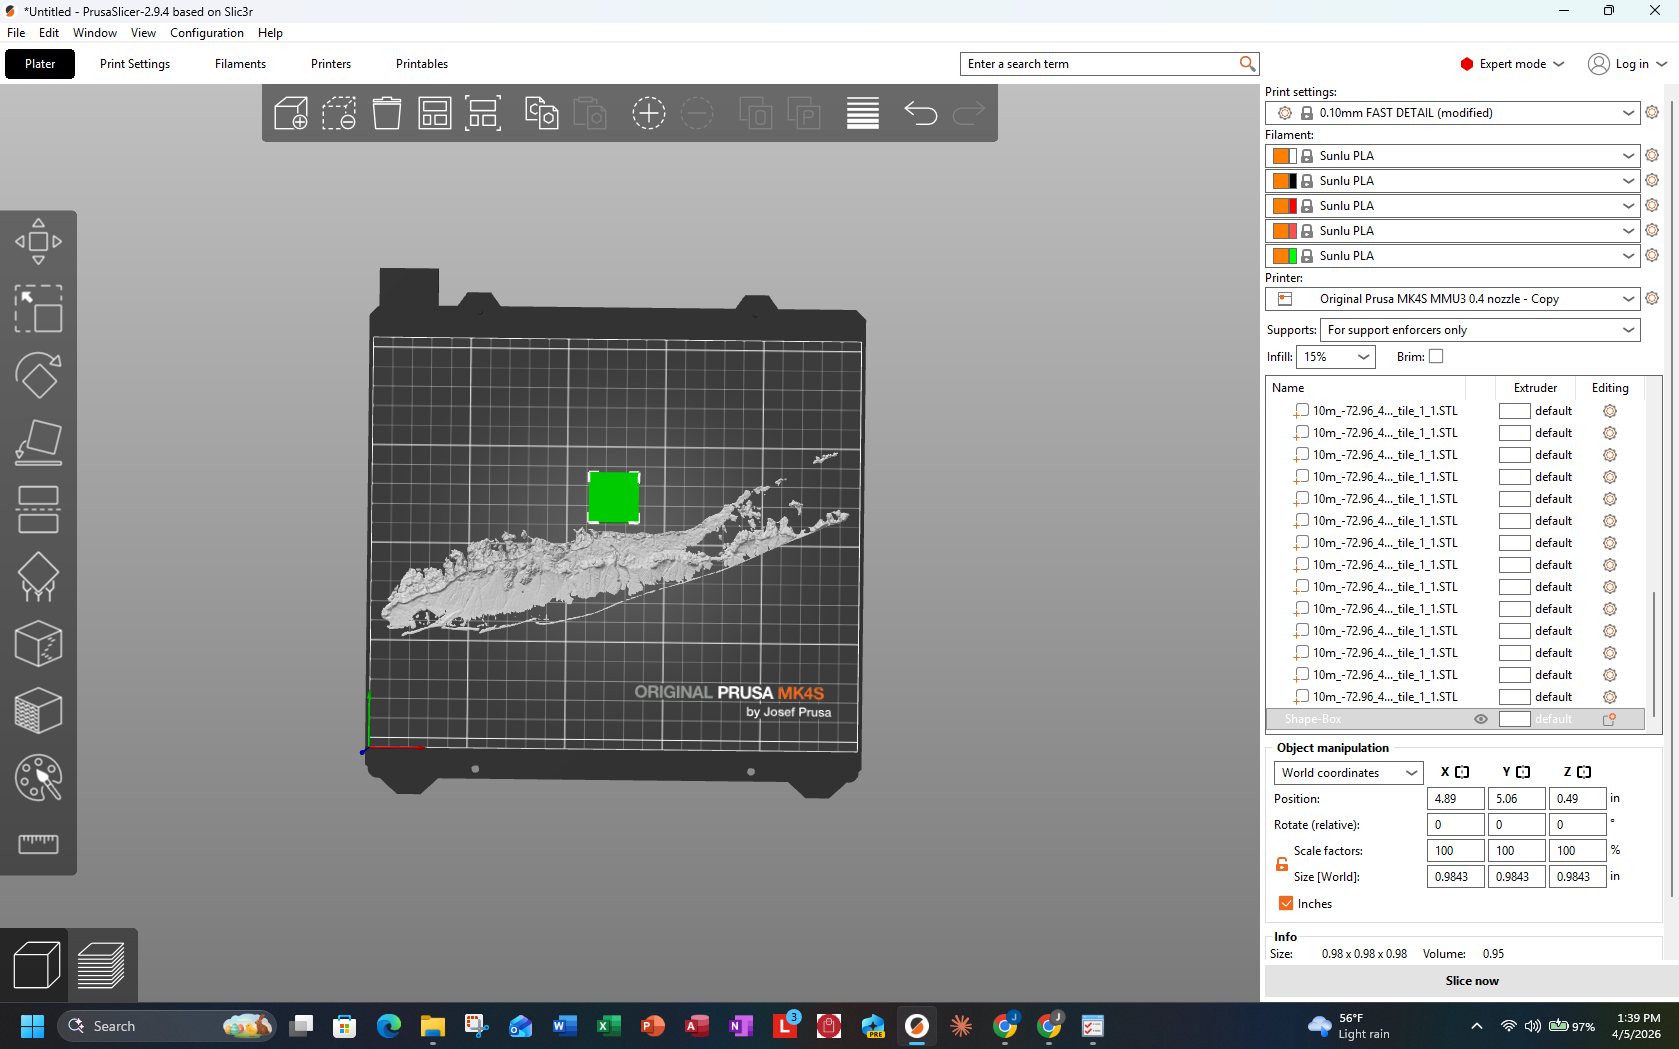The height and width of the screenshot is (1049, 1679).
Task: Open the File menu
Action: [16, 33]
